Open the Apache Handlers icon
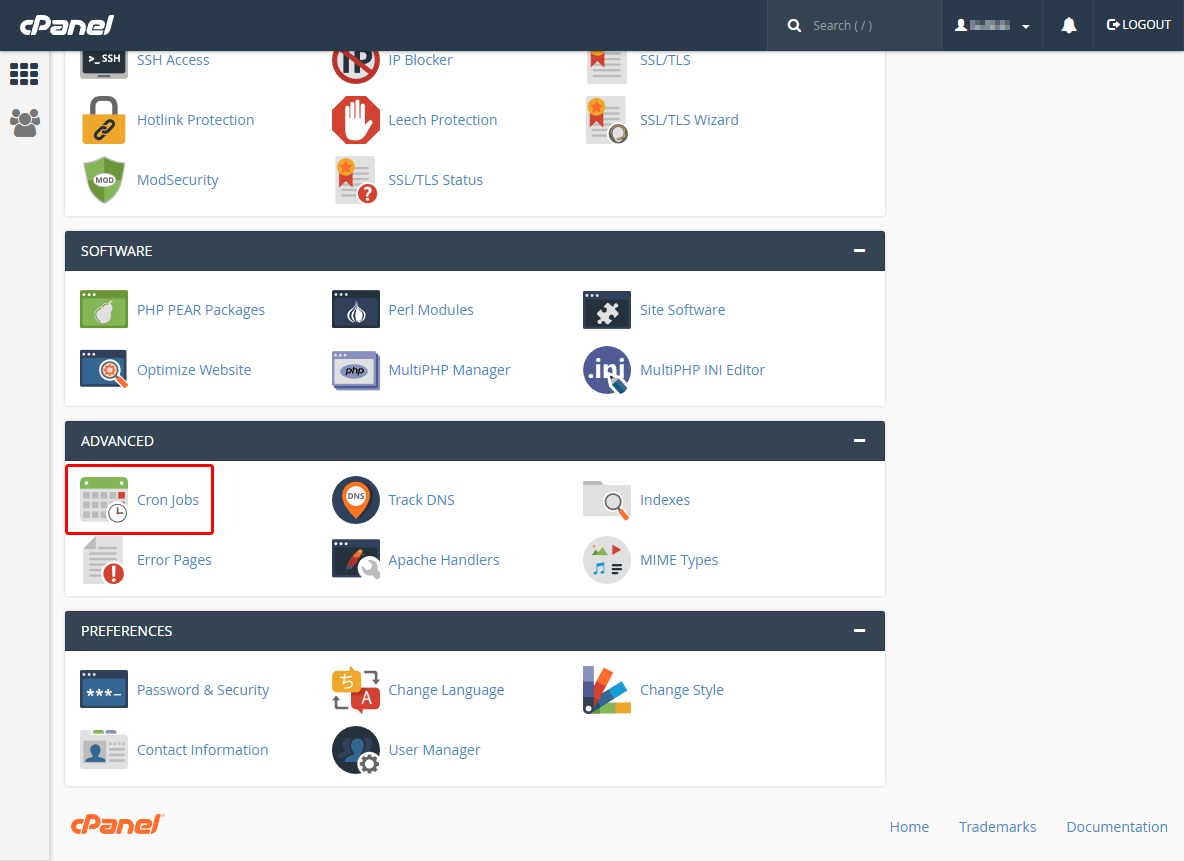This screenshot has width=1184, height=861. point(356,560)
